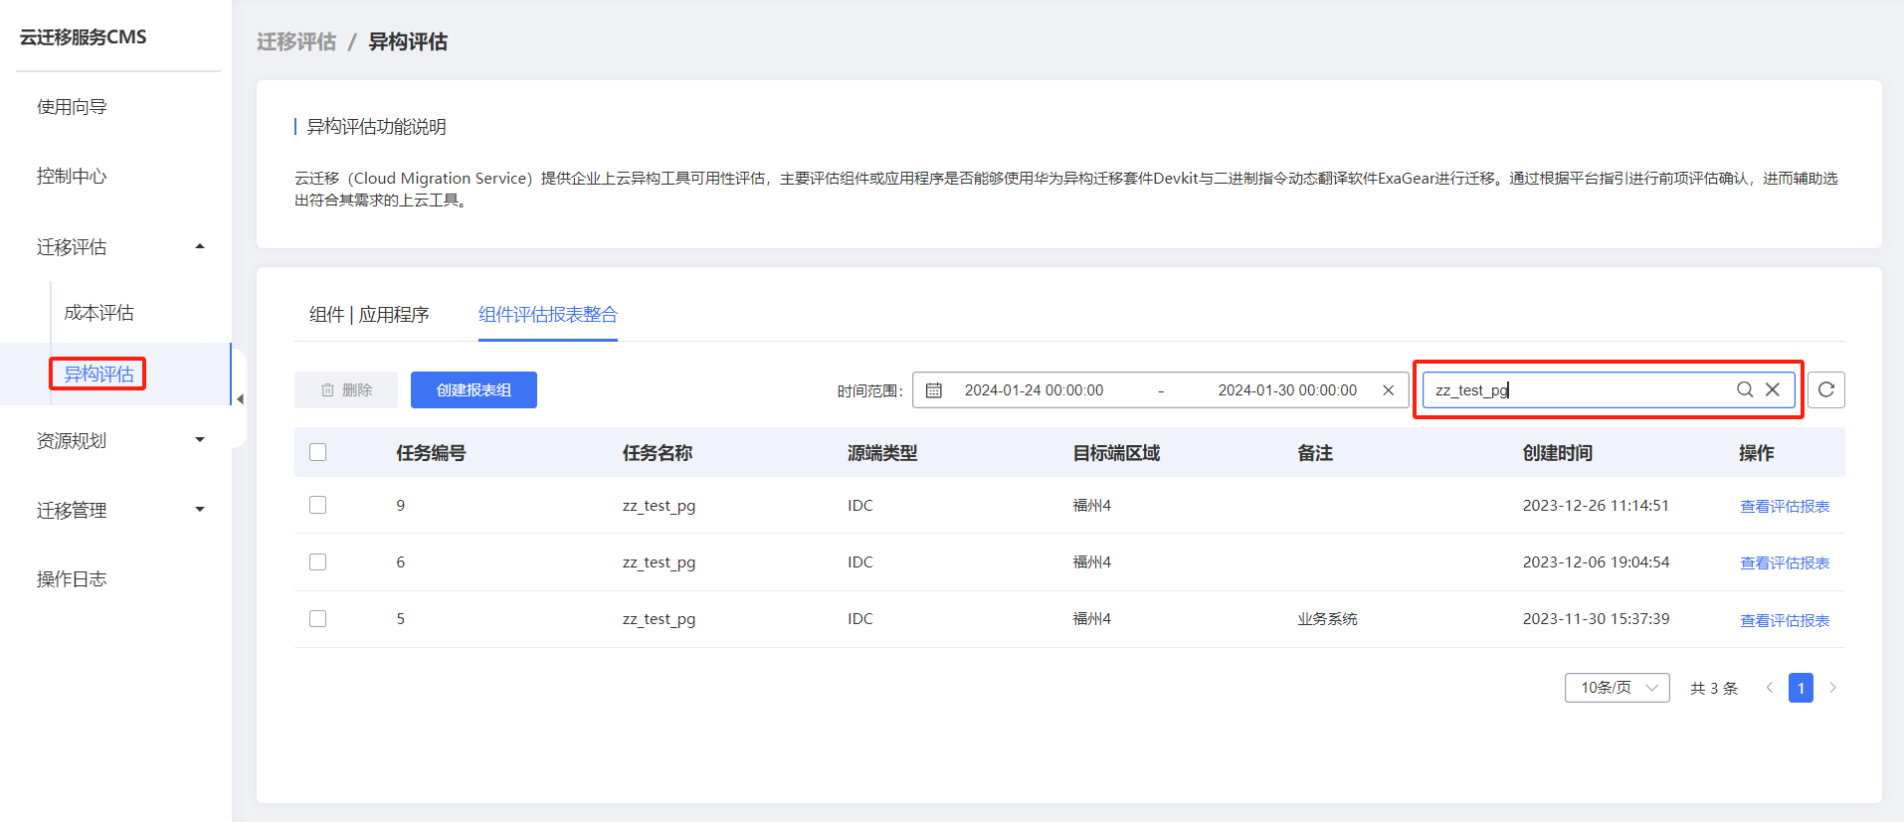View evaluation report for task 5
The height and width of the screenshot is (822, 1904).
(x=1785, y=620)
